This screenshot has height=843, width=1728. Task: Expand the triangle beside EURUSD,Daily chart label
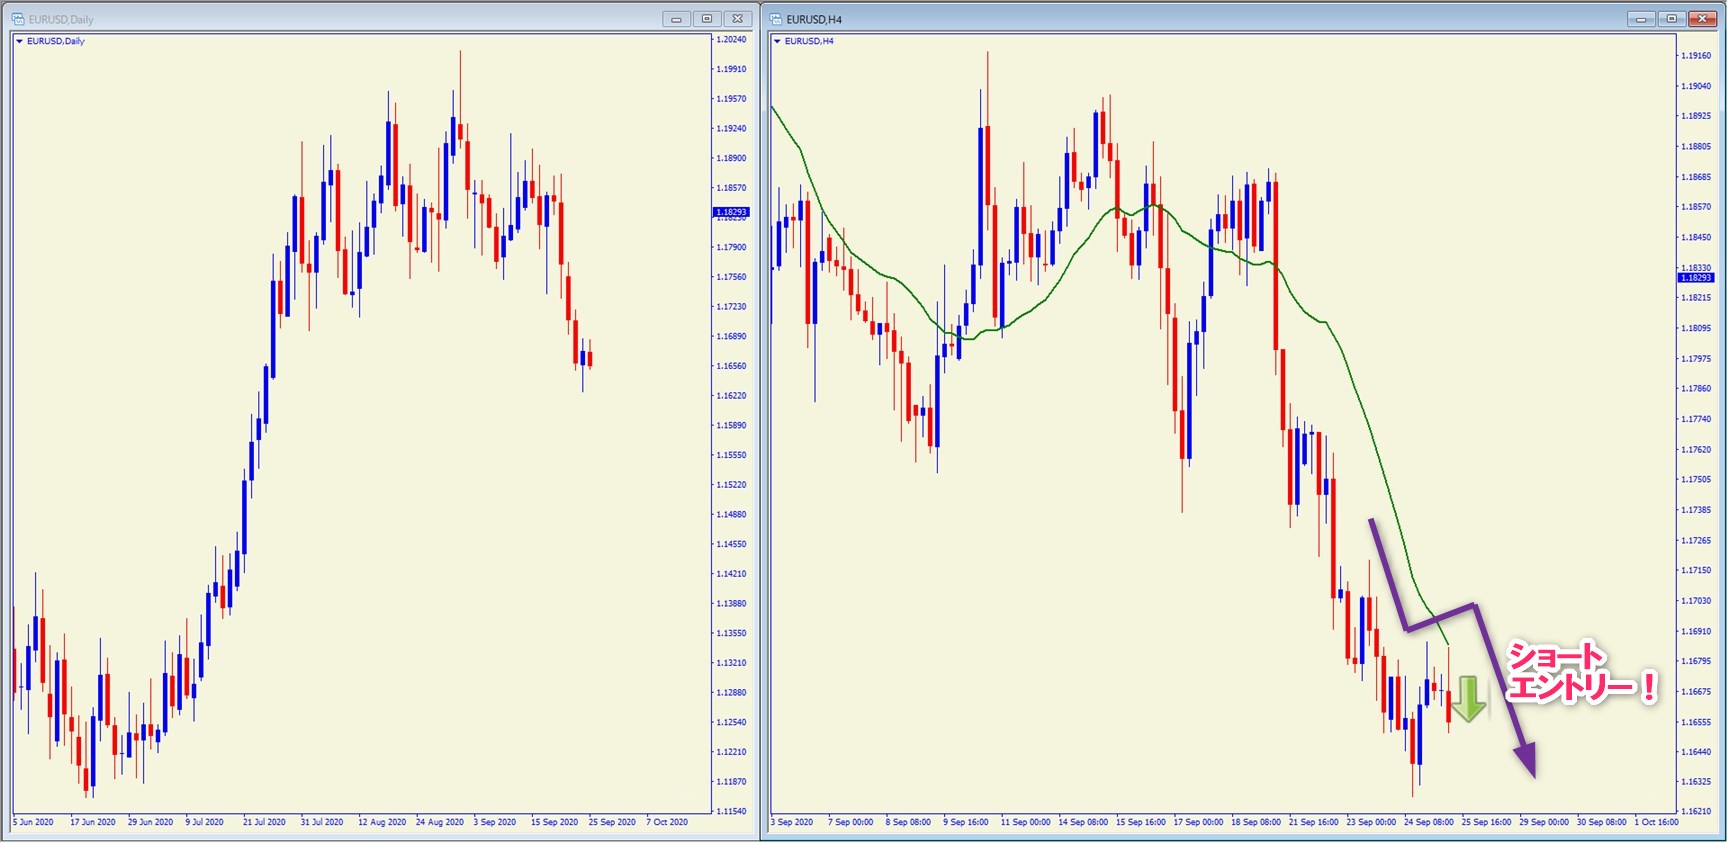pos(19,41)
